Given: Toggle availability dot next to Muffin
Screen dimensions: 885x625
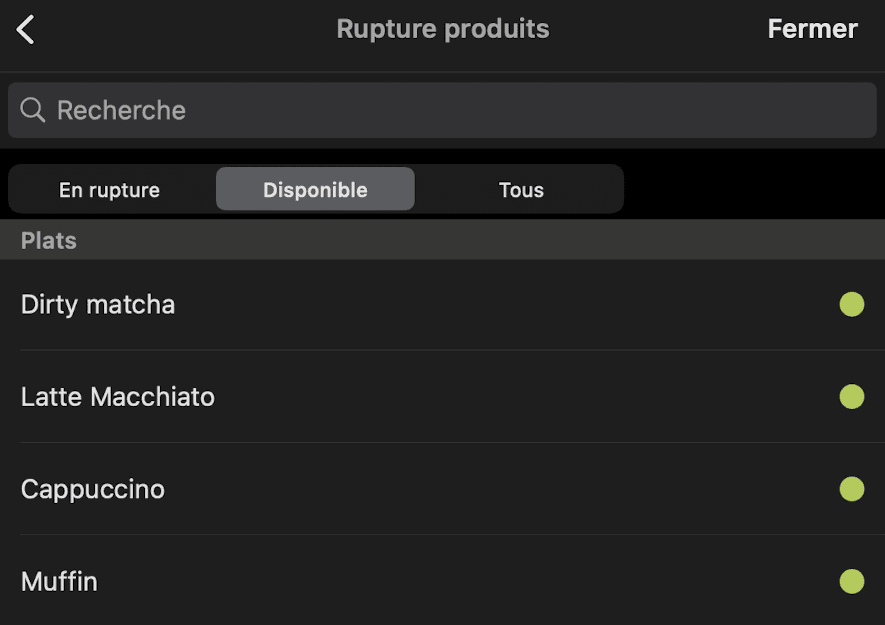Looking at the screenshot, I should (852, 581).
